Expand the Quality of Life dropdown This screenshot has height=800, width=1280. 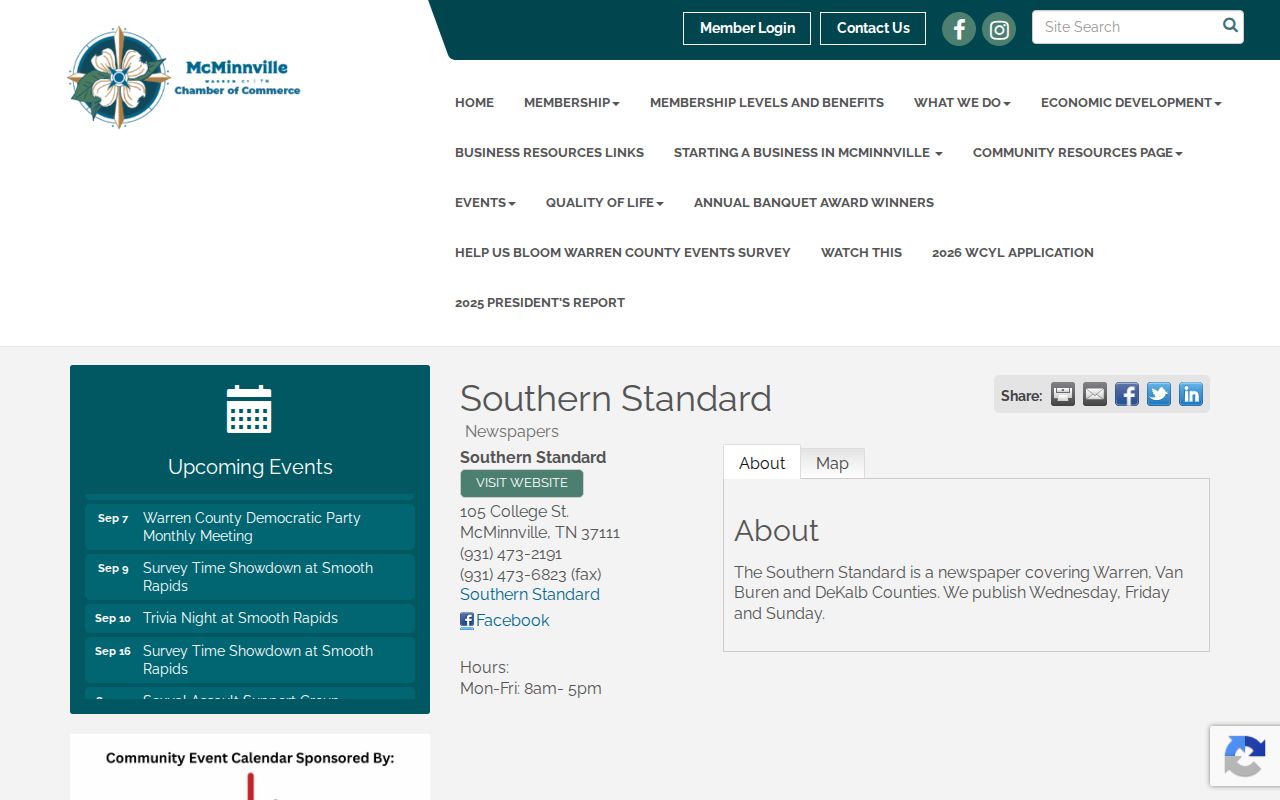coord(605,202)
